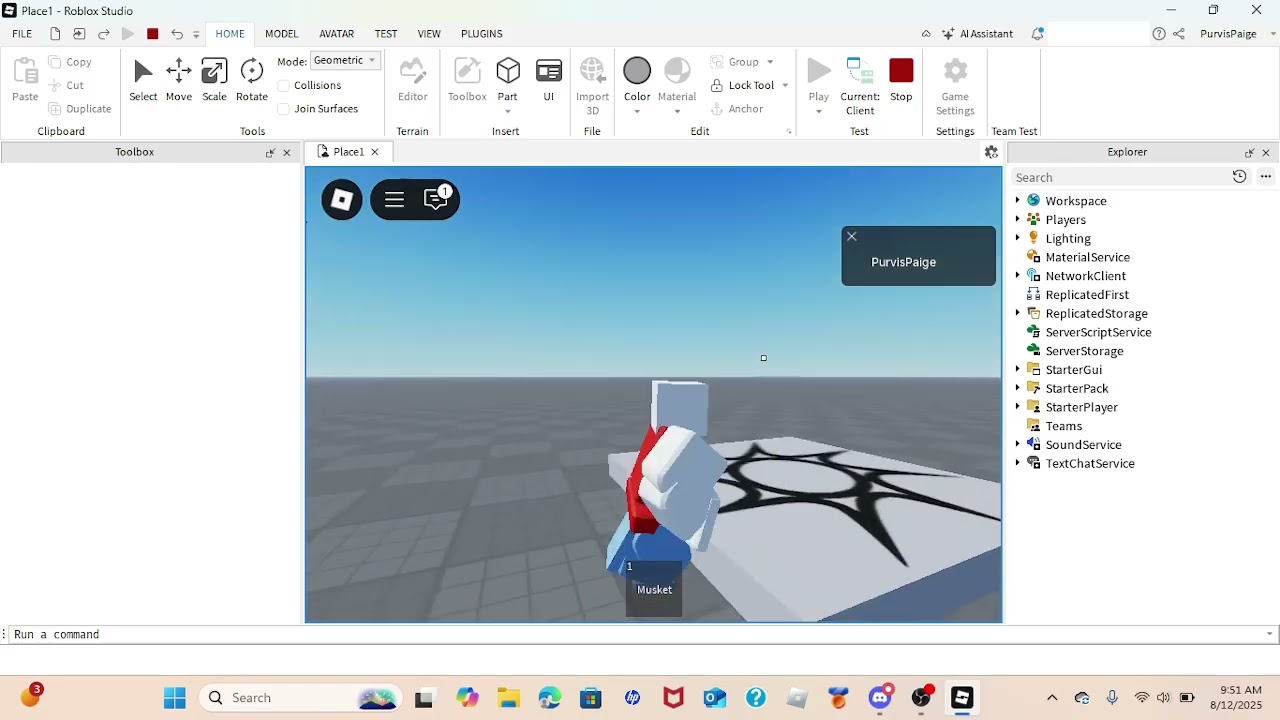The width and height of the screenshot is (1280, 720).
Task: Switch to the PLUGINS tab
Action: pyautogui.click(x=481, y=34)
